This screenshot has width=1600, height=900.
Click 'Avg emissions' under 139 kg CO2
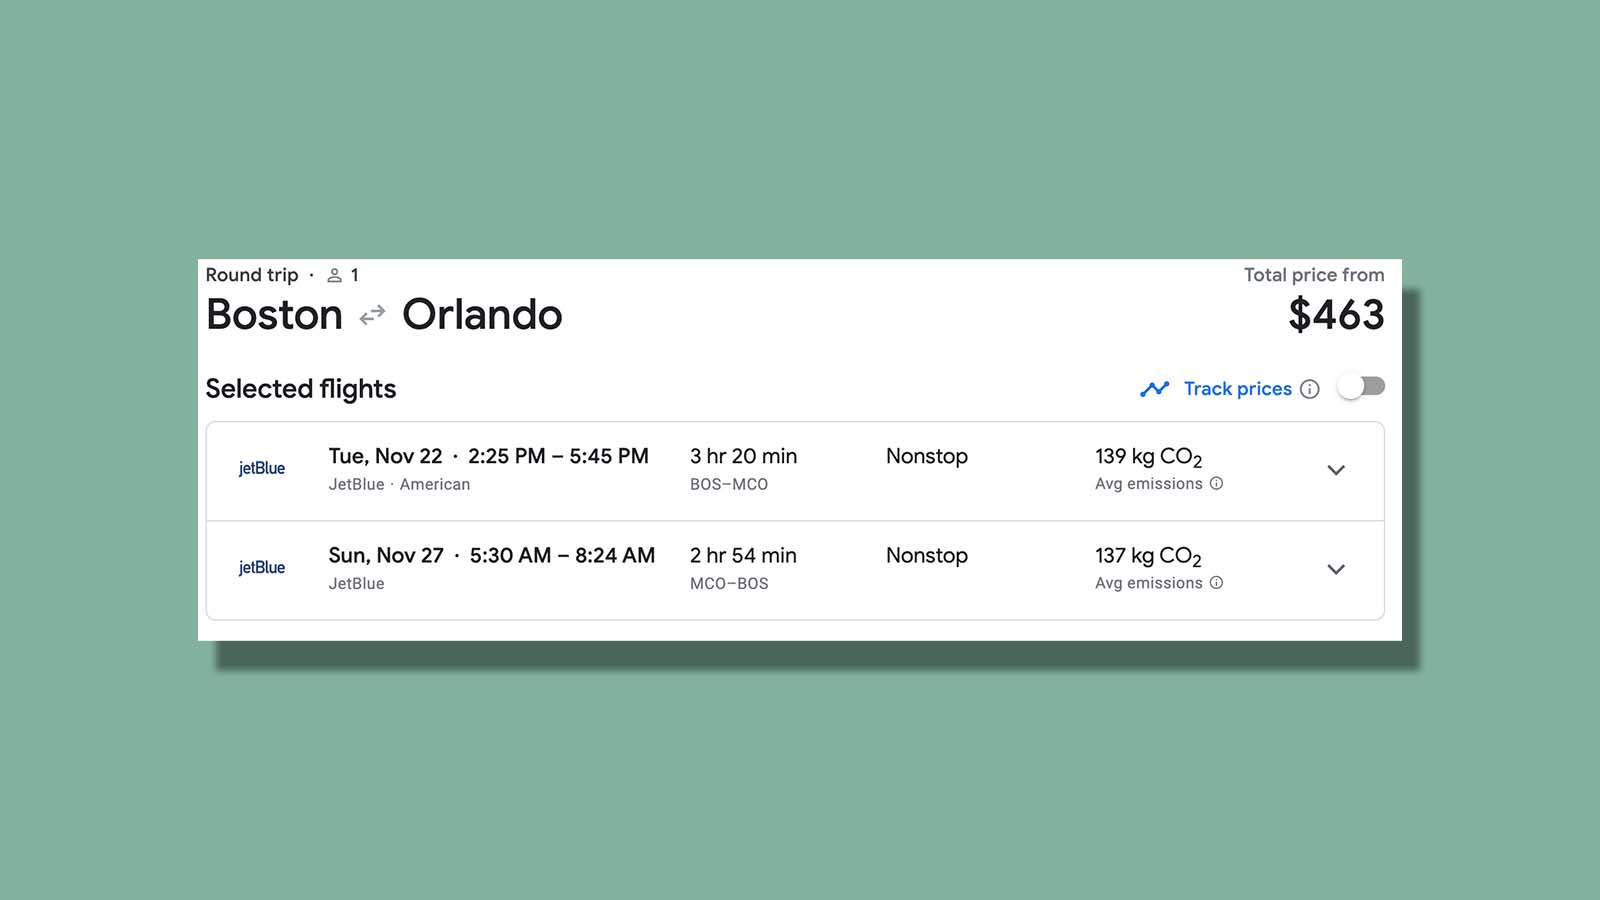click(x=1149, y=484)
